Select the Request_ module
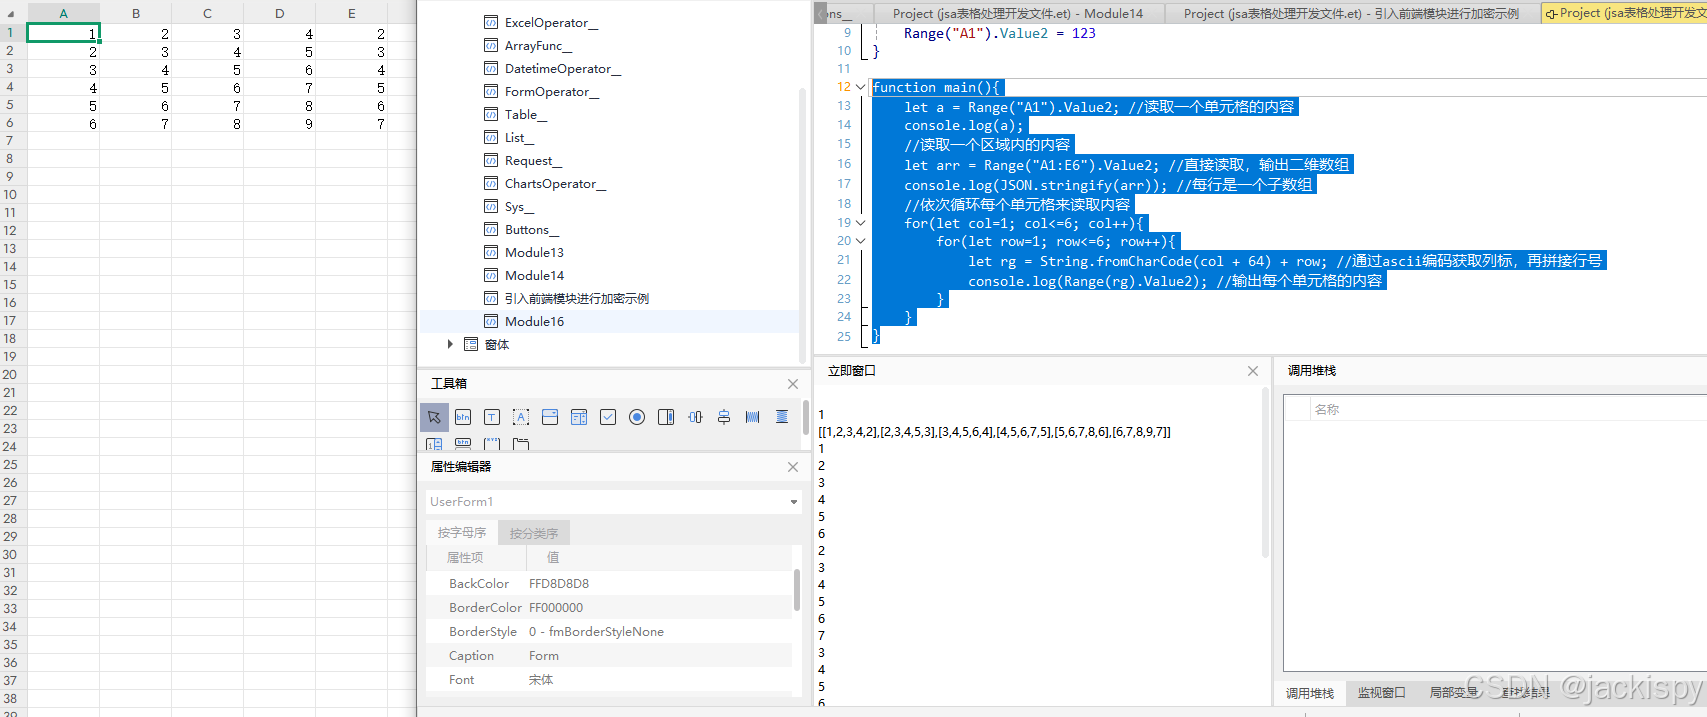Image resolution: width=1707 pixels, height=717 pixels. click(x=533, y=160)
